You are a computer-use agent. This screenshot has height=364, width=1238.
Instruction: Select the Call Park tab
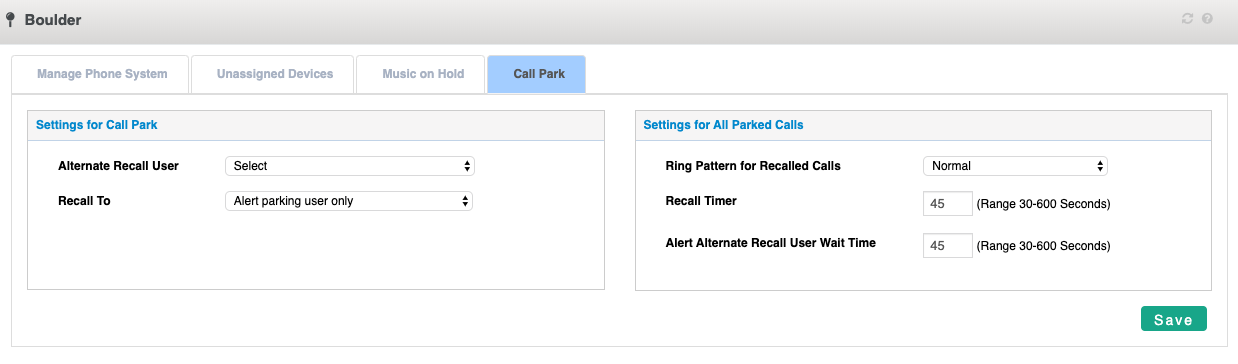click(539, 74)
